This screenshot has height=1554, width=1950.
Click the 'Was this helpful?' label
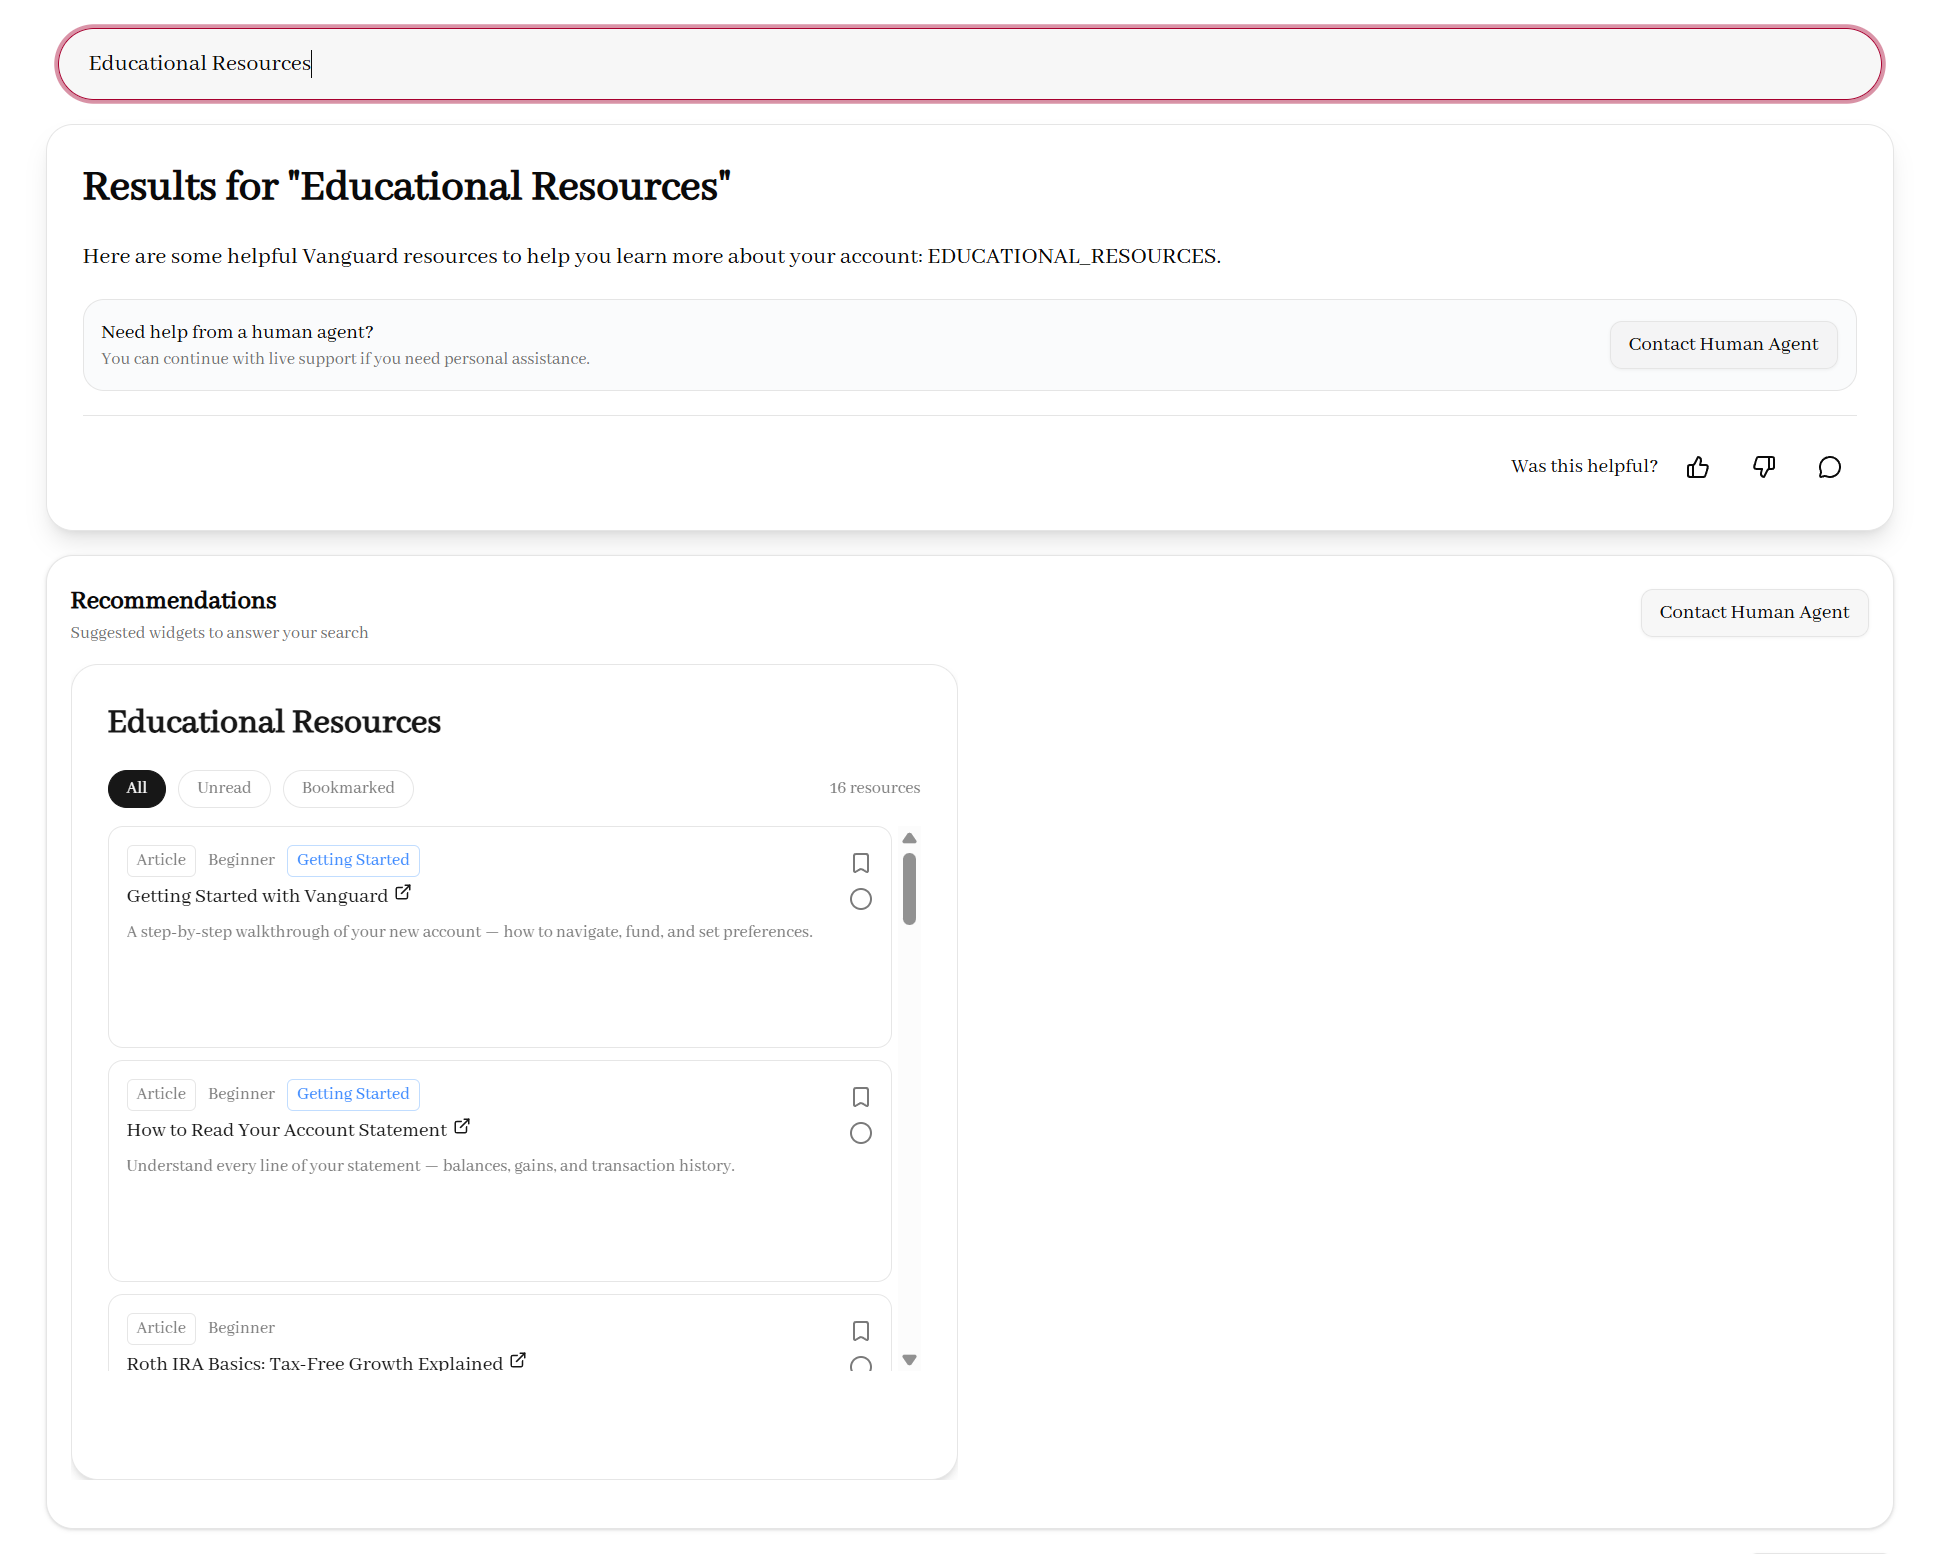coord(1584,466)
